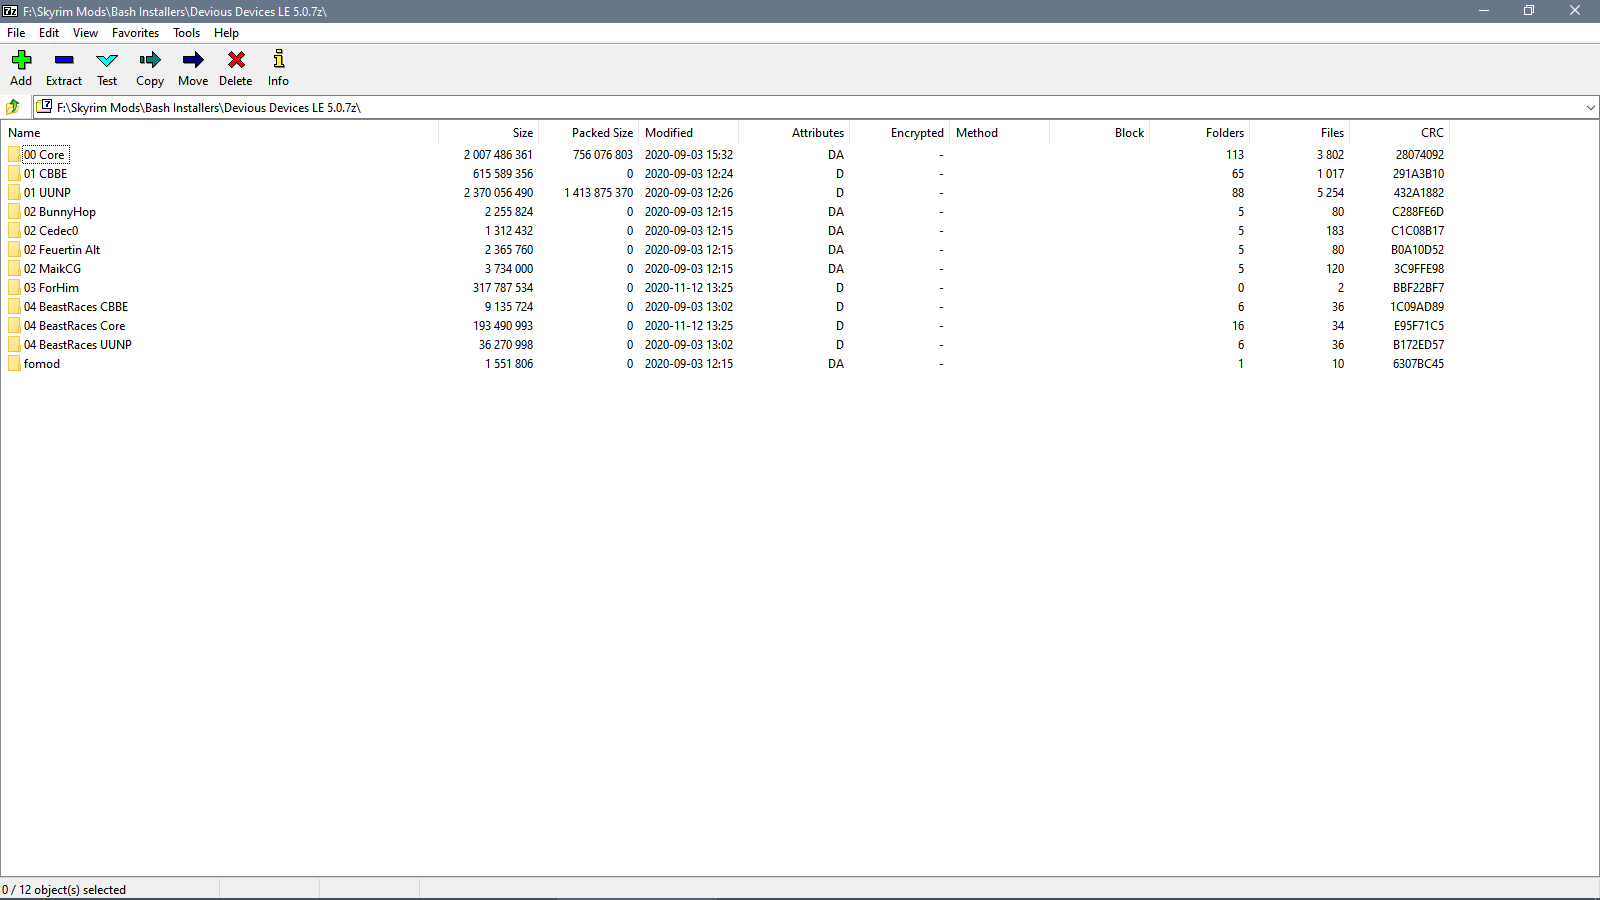Image resolution: width=1600 pixels, height=900 pixels.
Task: Open the Tools menu
Action: pos(186,33)
